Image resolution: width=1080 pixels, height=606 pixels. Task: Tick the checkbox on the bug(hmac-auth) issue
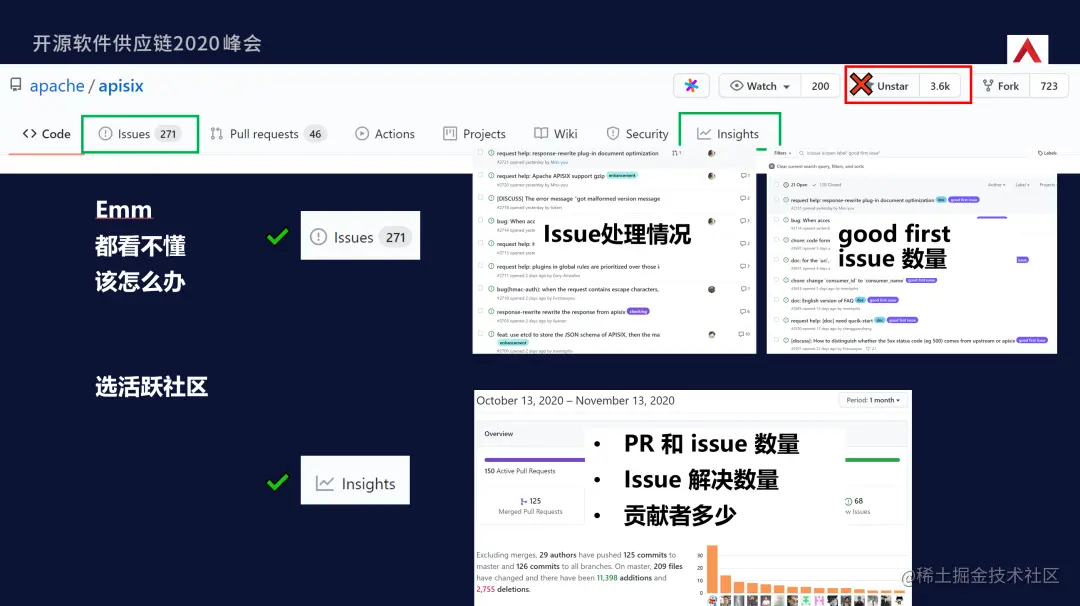click(479, 289)
